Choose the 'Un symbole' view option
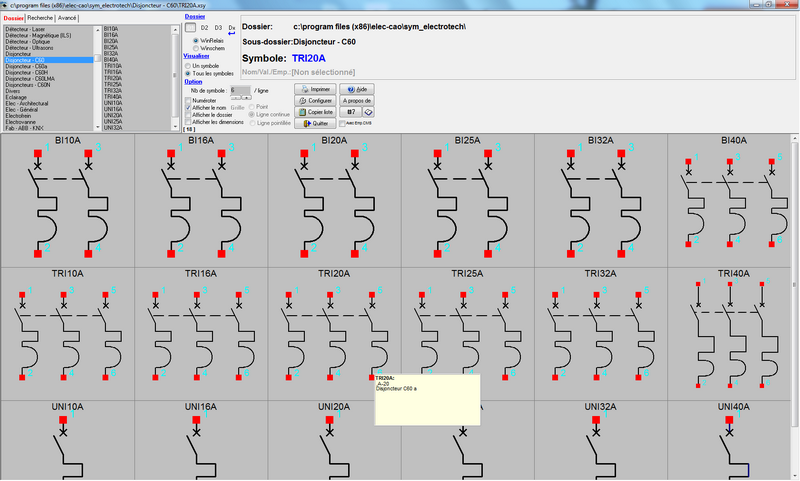 (188, 66)
